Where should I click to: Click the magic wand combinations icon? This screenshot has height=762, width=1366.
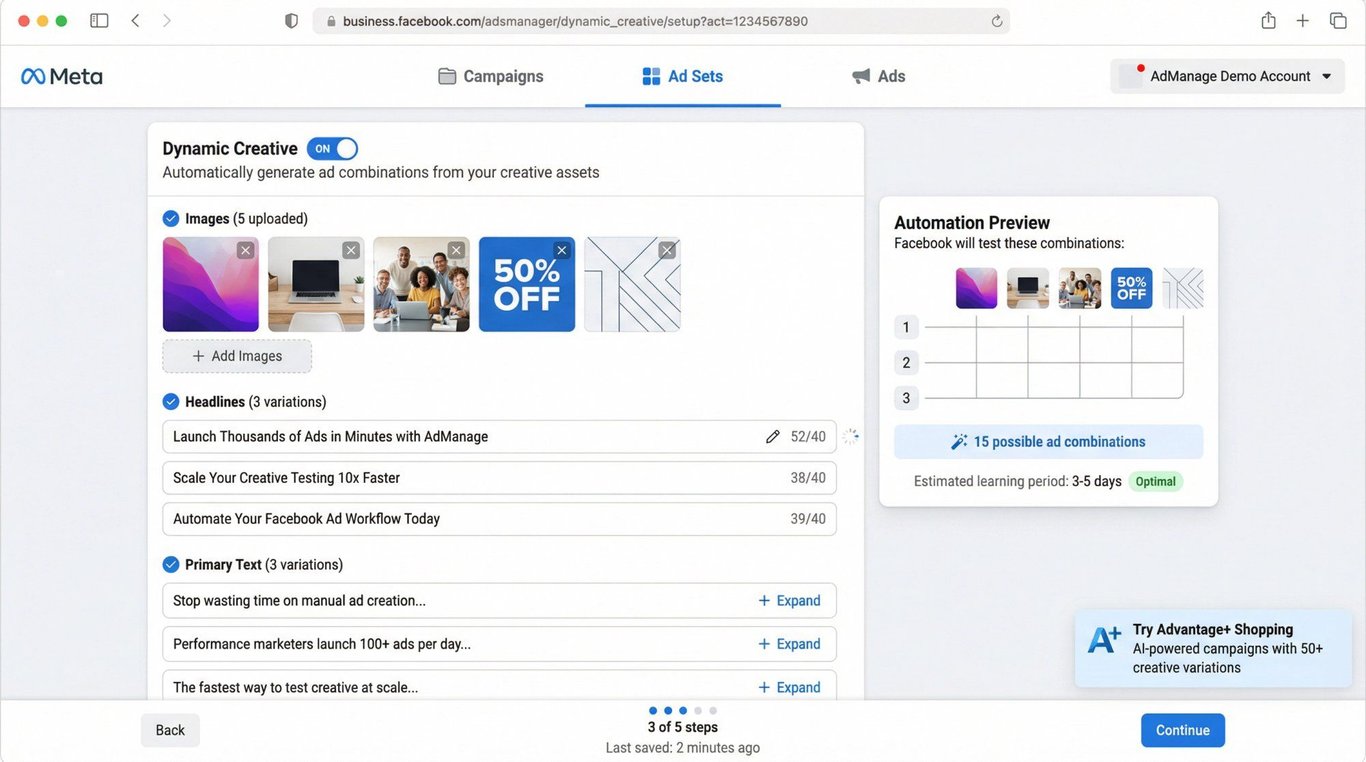click(959, 442)
